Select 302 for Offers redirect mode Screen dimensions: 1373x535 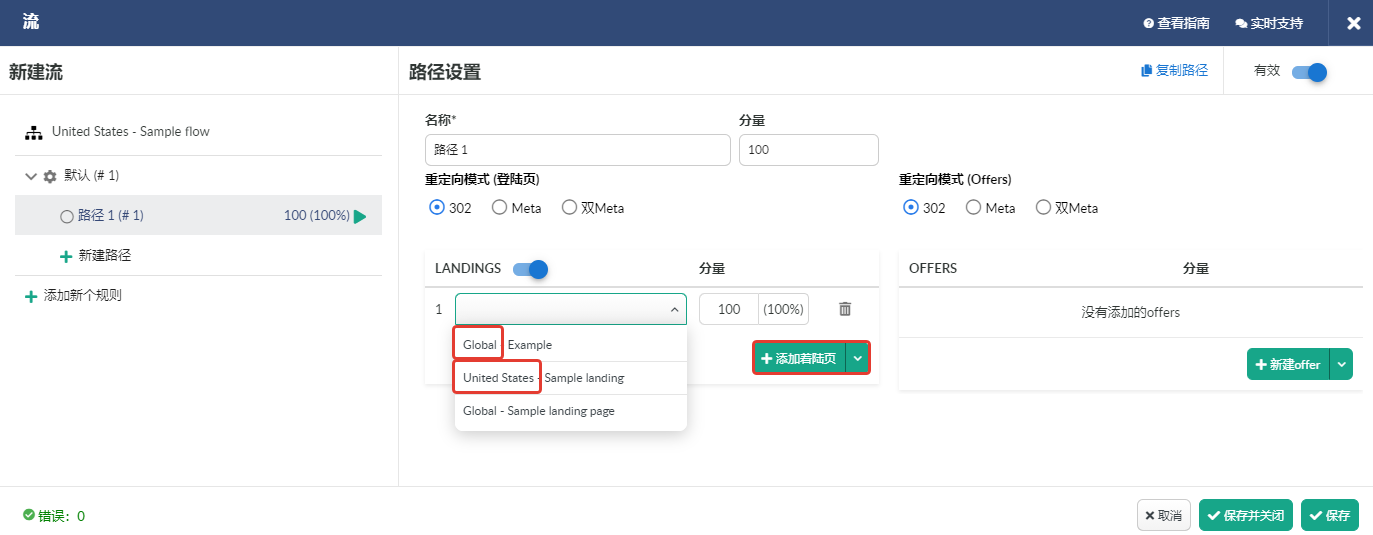click(x=910, y=208)
